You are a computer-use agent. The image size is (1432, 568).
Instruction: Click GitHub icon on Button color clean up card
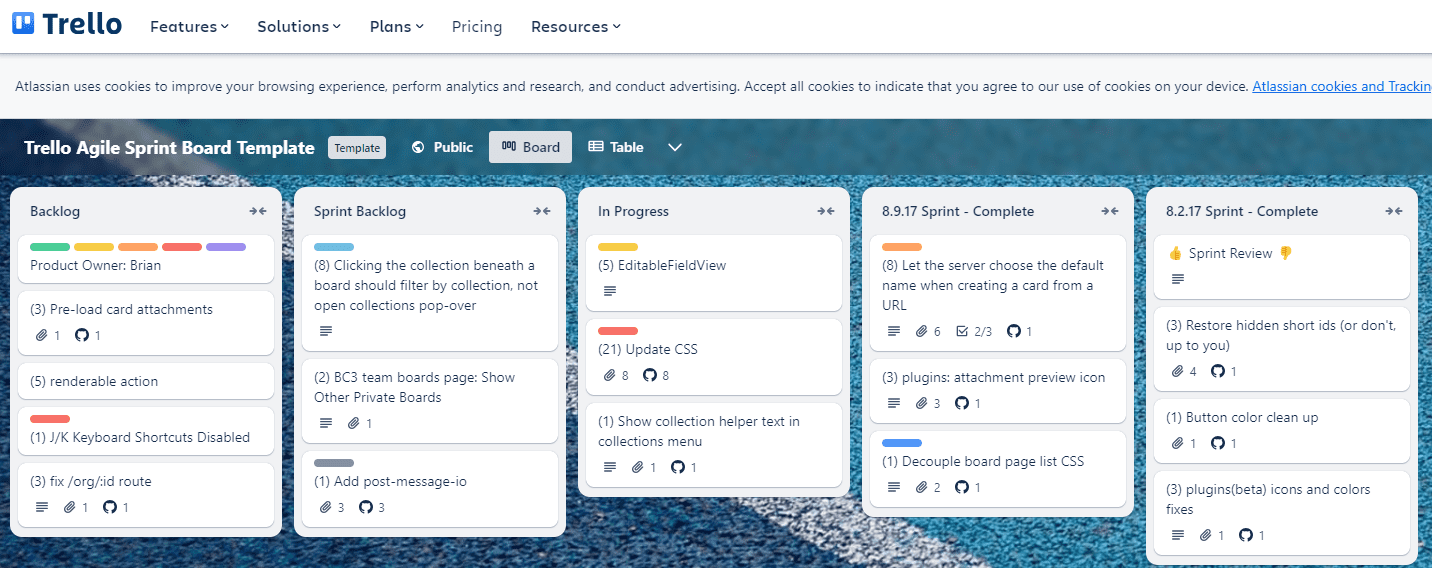pyautogui.click(x=1218, y=443)
